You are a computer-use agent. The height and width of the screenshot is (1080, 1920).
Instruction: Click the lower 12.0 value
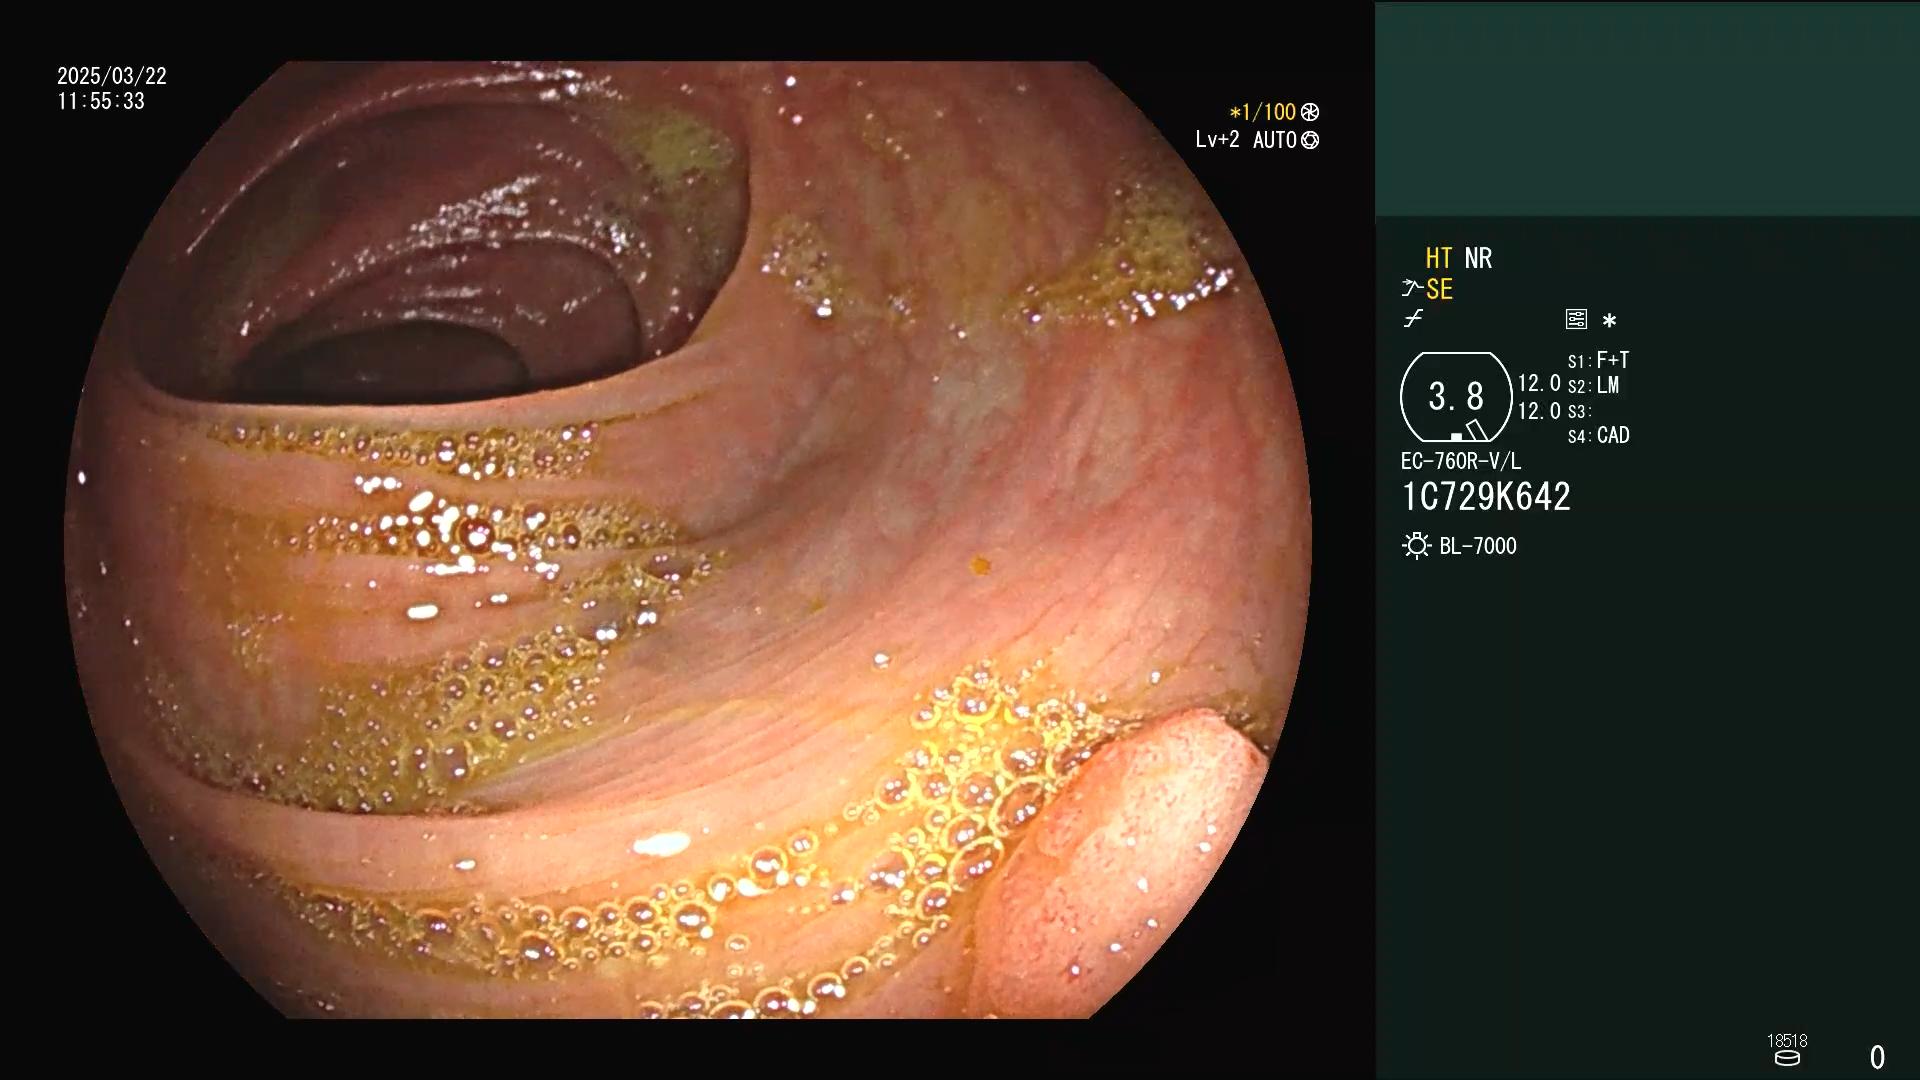point(1539,411)
